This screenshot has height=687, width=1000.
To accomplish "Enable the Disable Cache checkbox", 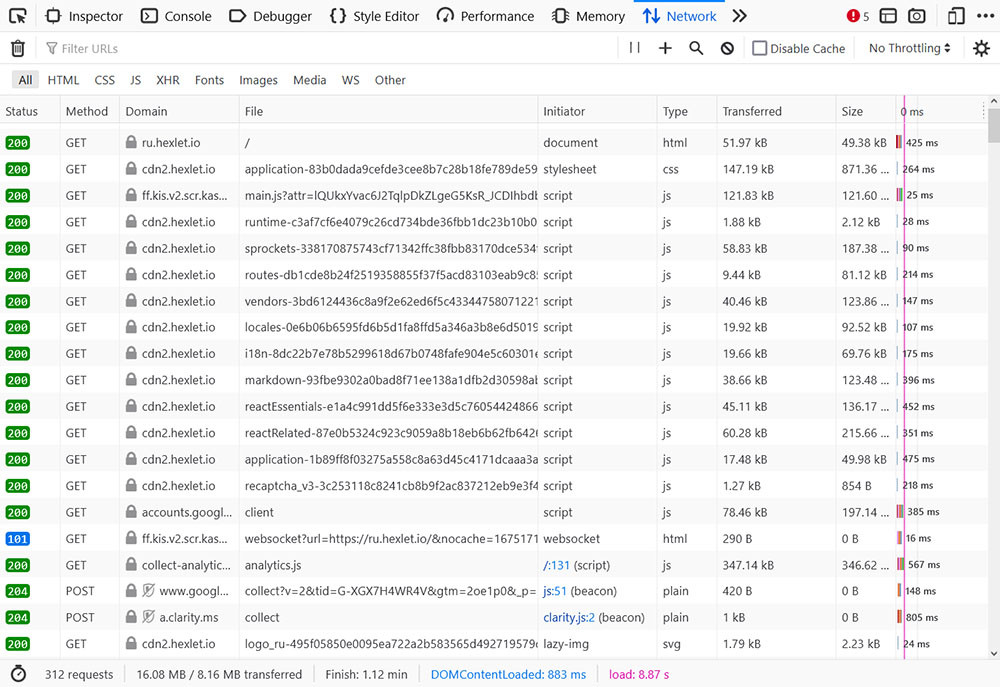I will (761, 48).
